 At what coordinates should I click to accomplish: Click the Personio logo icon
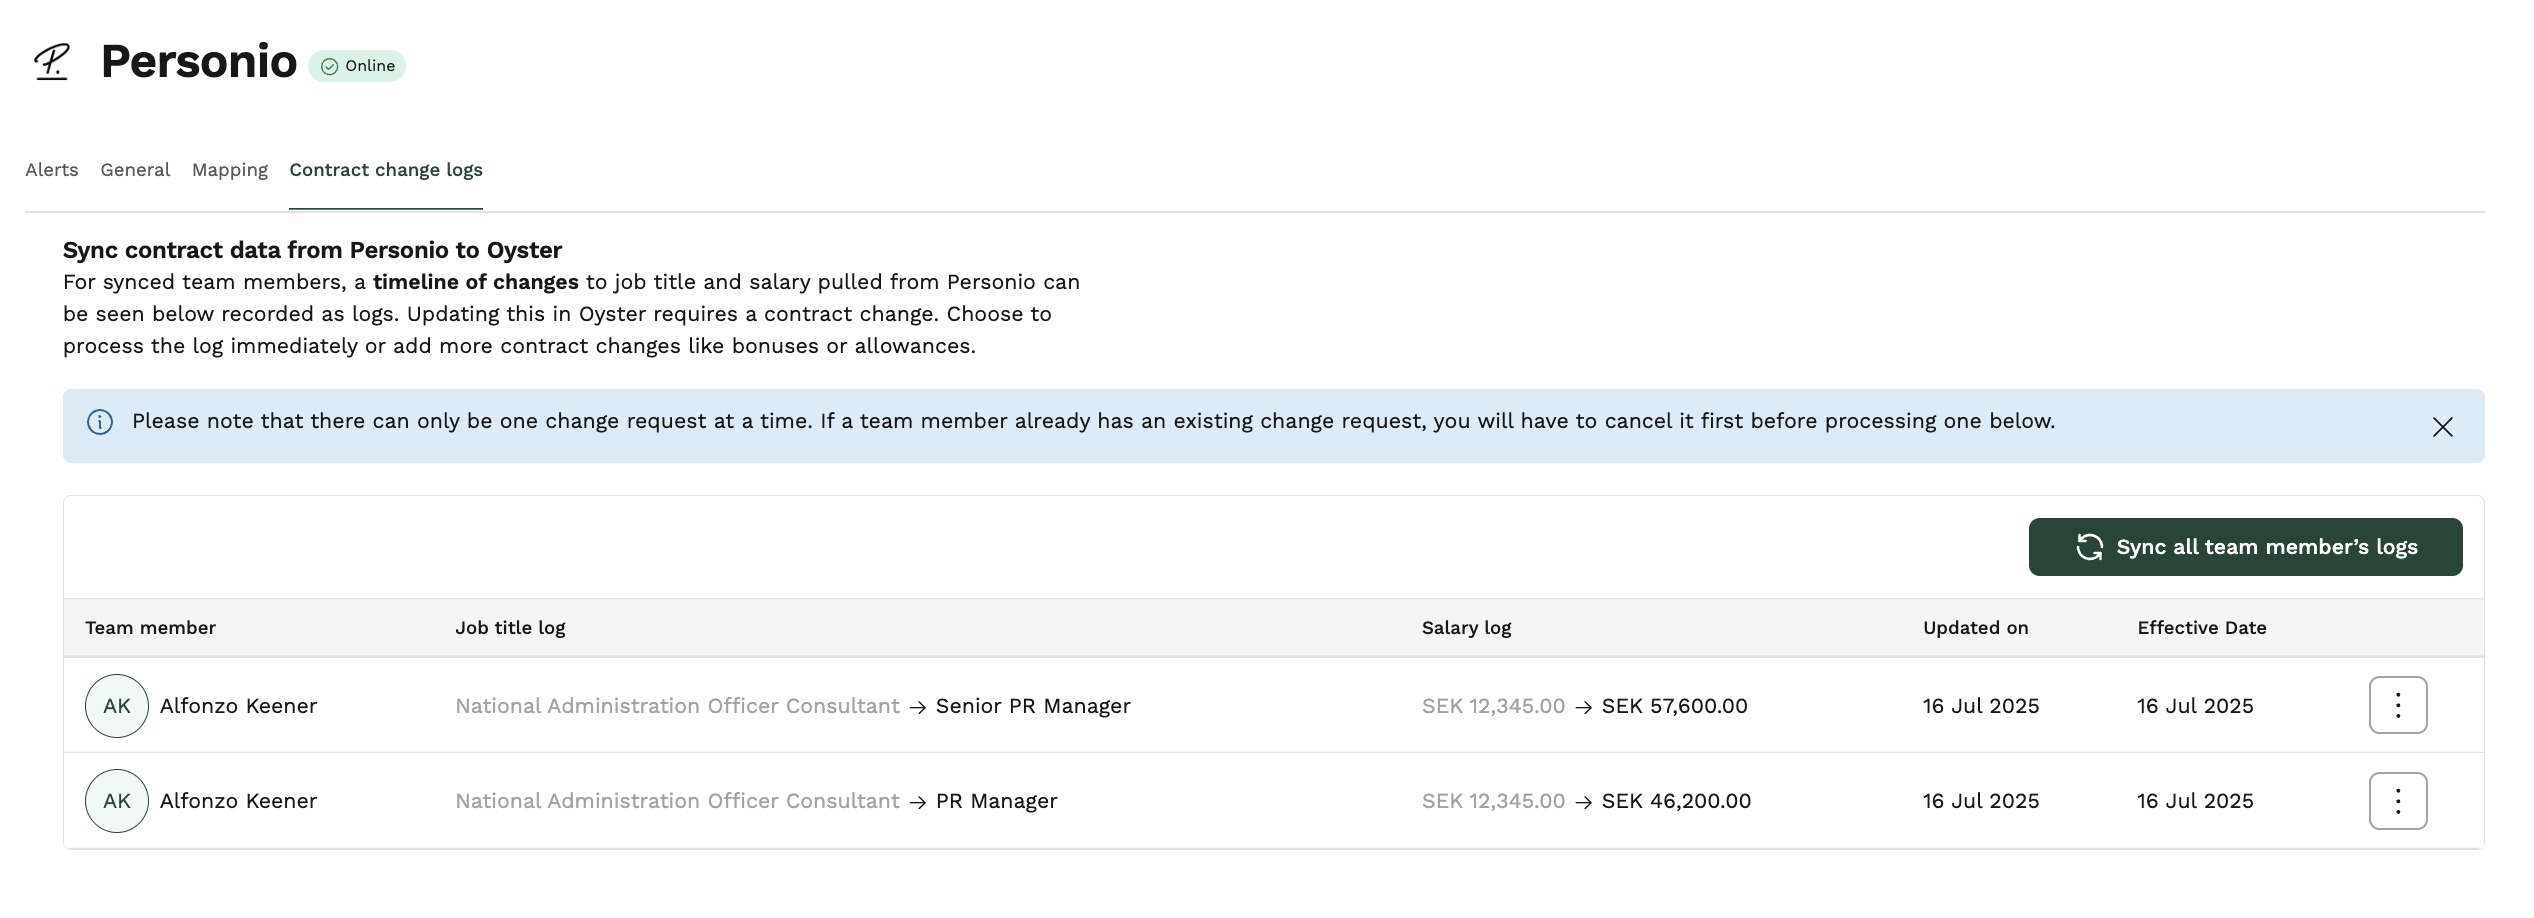[52, 62]
